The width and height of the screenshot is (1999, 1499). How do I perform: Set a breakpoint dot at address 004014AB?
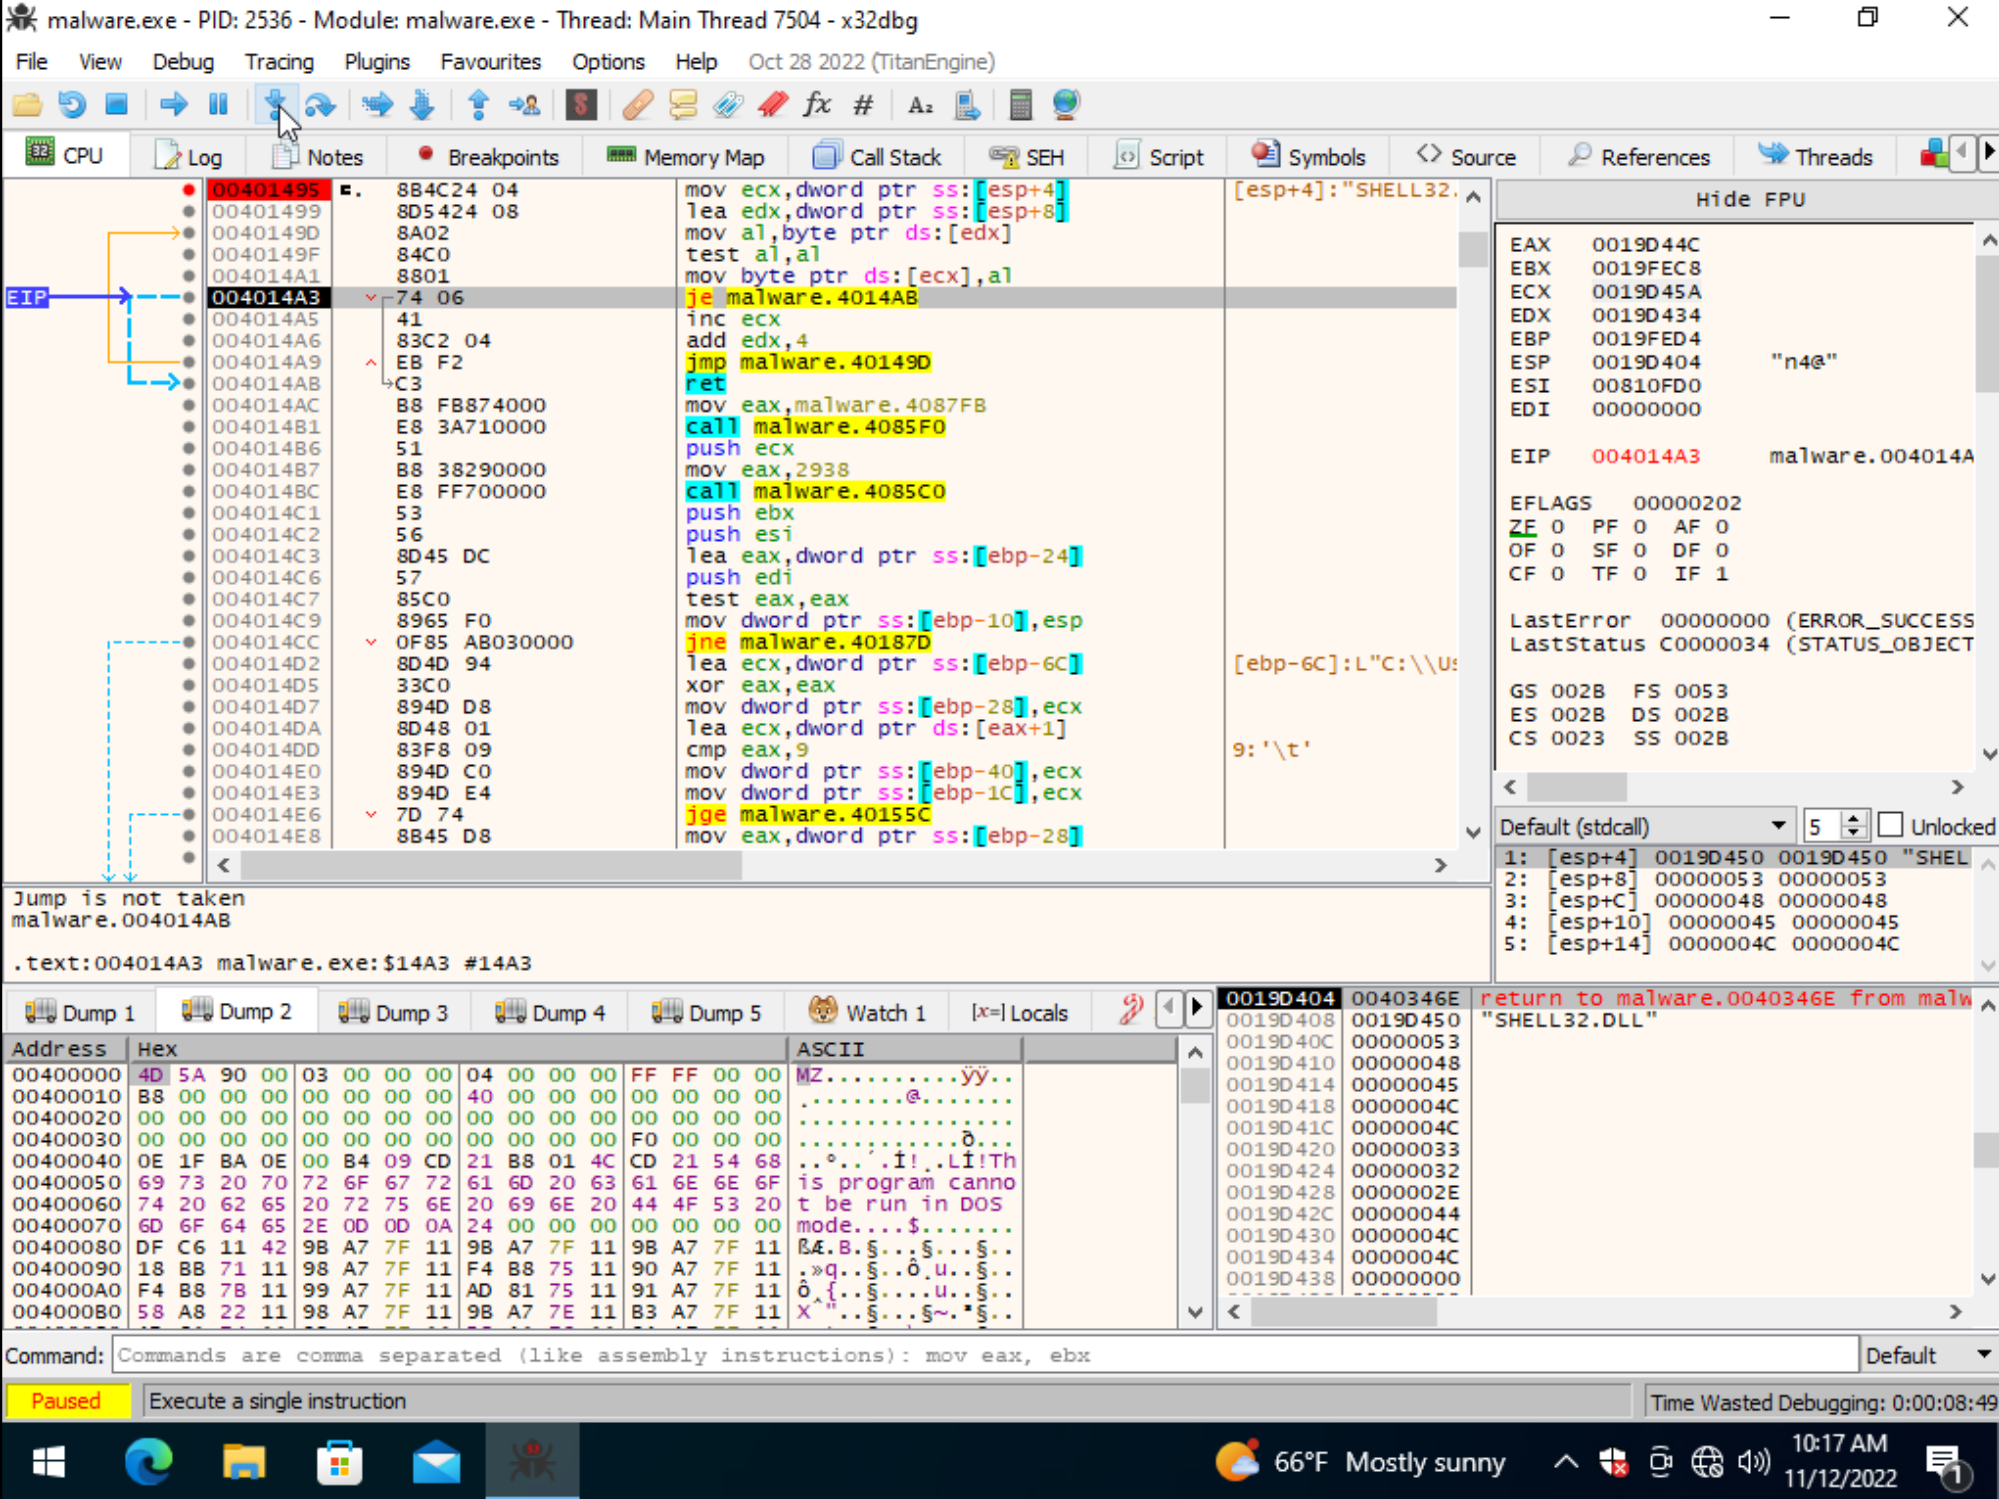coord(189,383)
